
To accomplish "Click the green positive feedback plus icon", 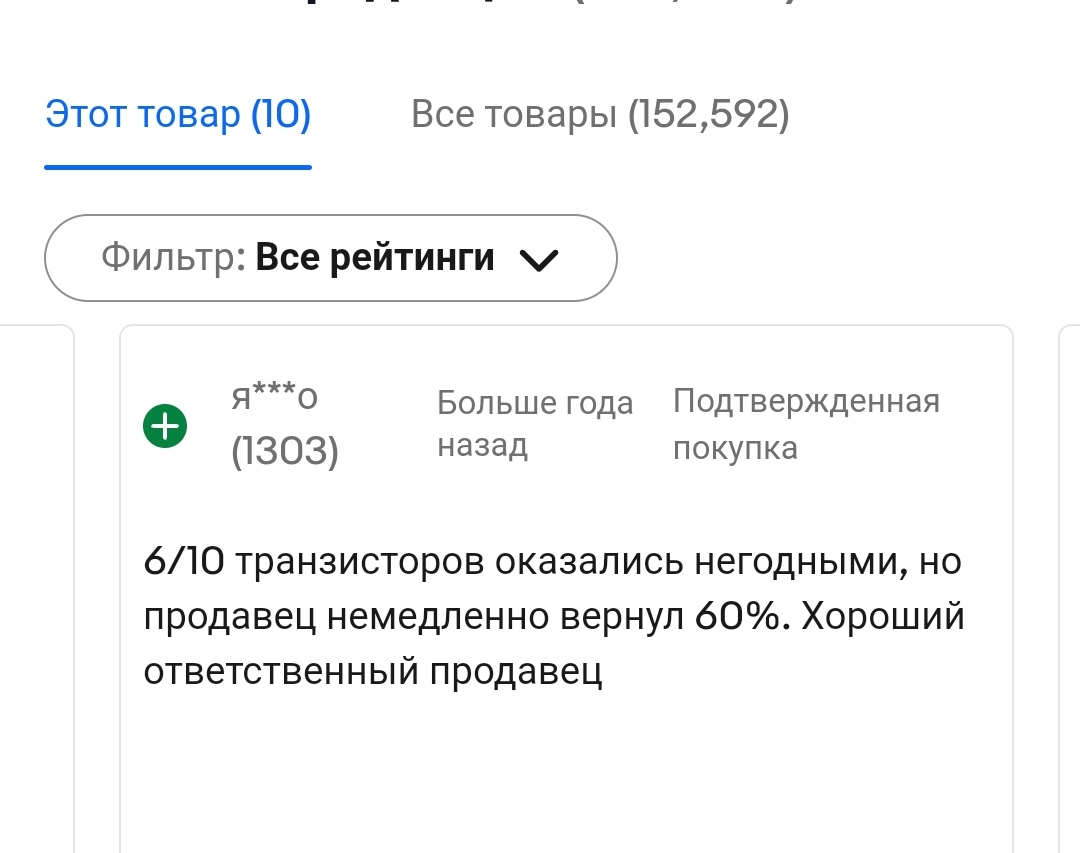I will [165, 427].
